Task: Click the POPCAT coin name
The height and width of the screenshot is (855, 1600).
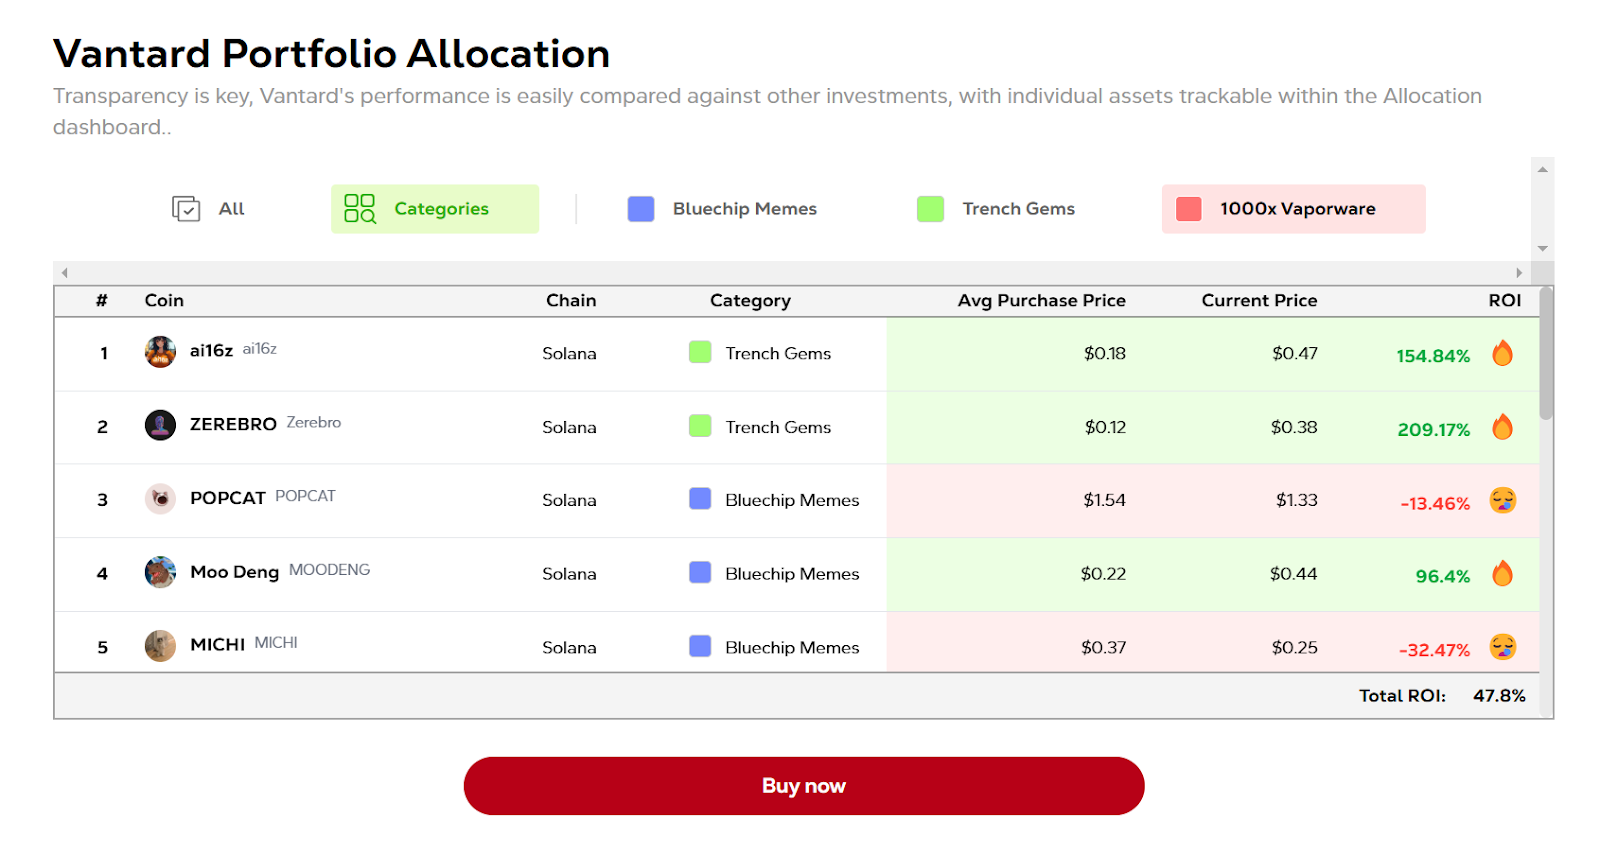Action: pyautogui.click(x=228, y=498)
